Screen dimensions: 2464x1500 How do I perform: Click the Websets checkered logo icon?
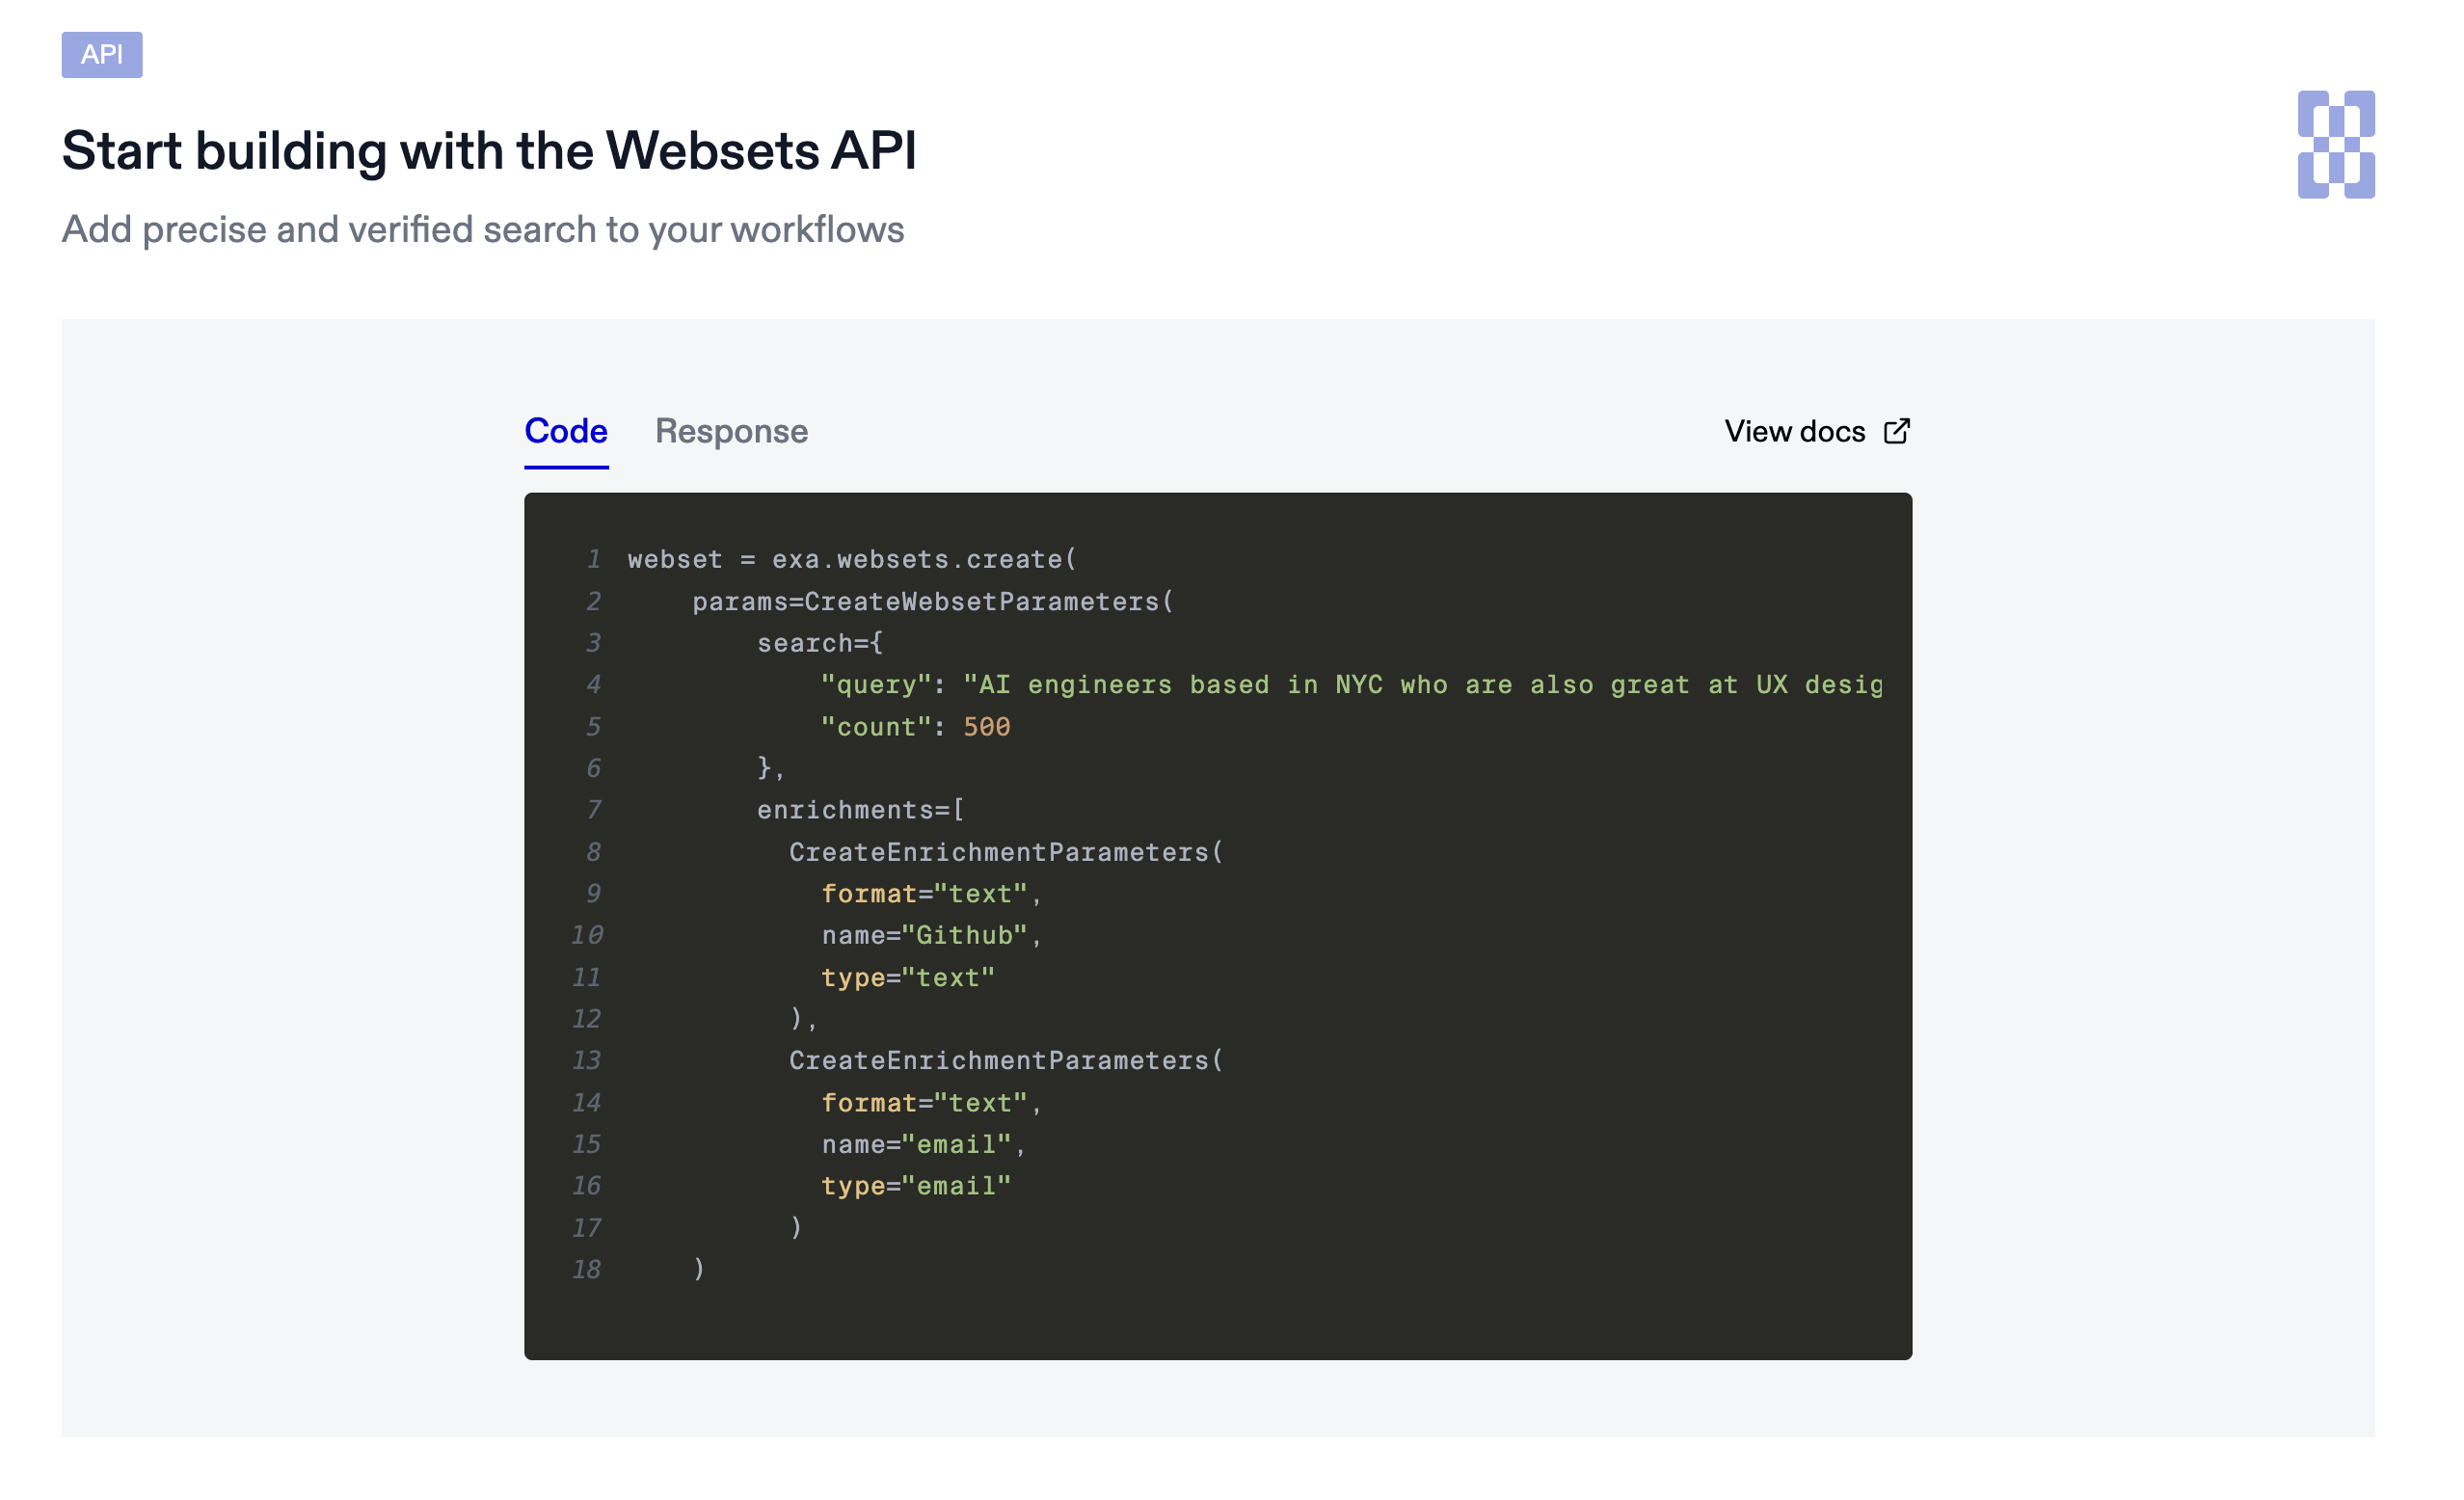(2335, 145)
